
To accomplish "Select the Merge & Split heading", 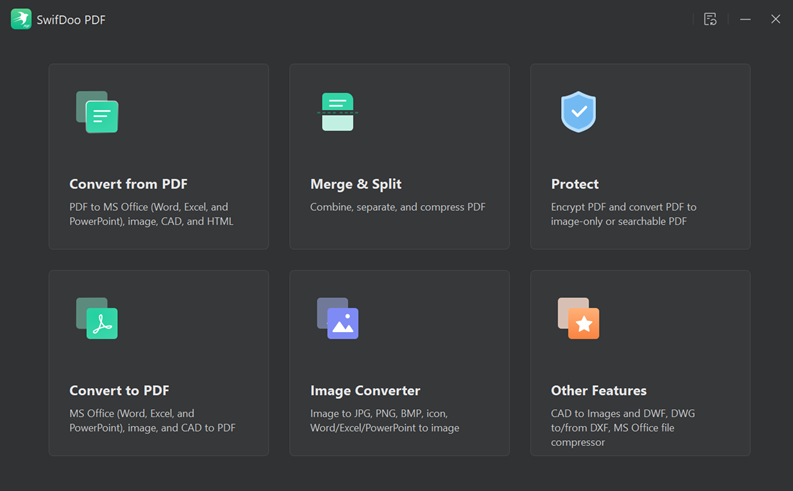I will [x=356, y=184].
